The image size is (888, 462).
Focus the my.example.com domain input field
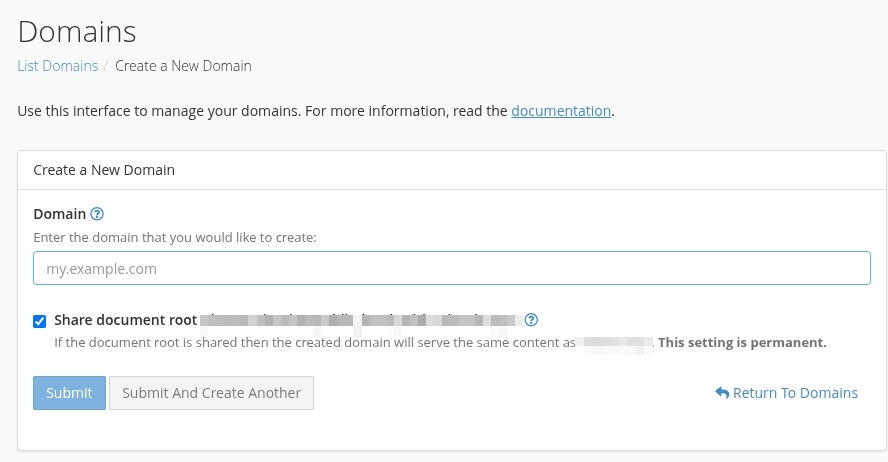451,268
